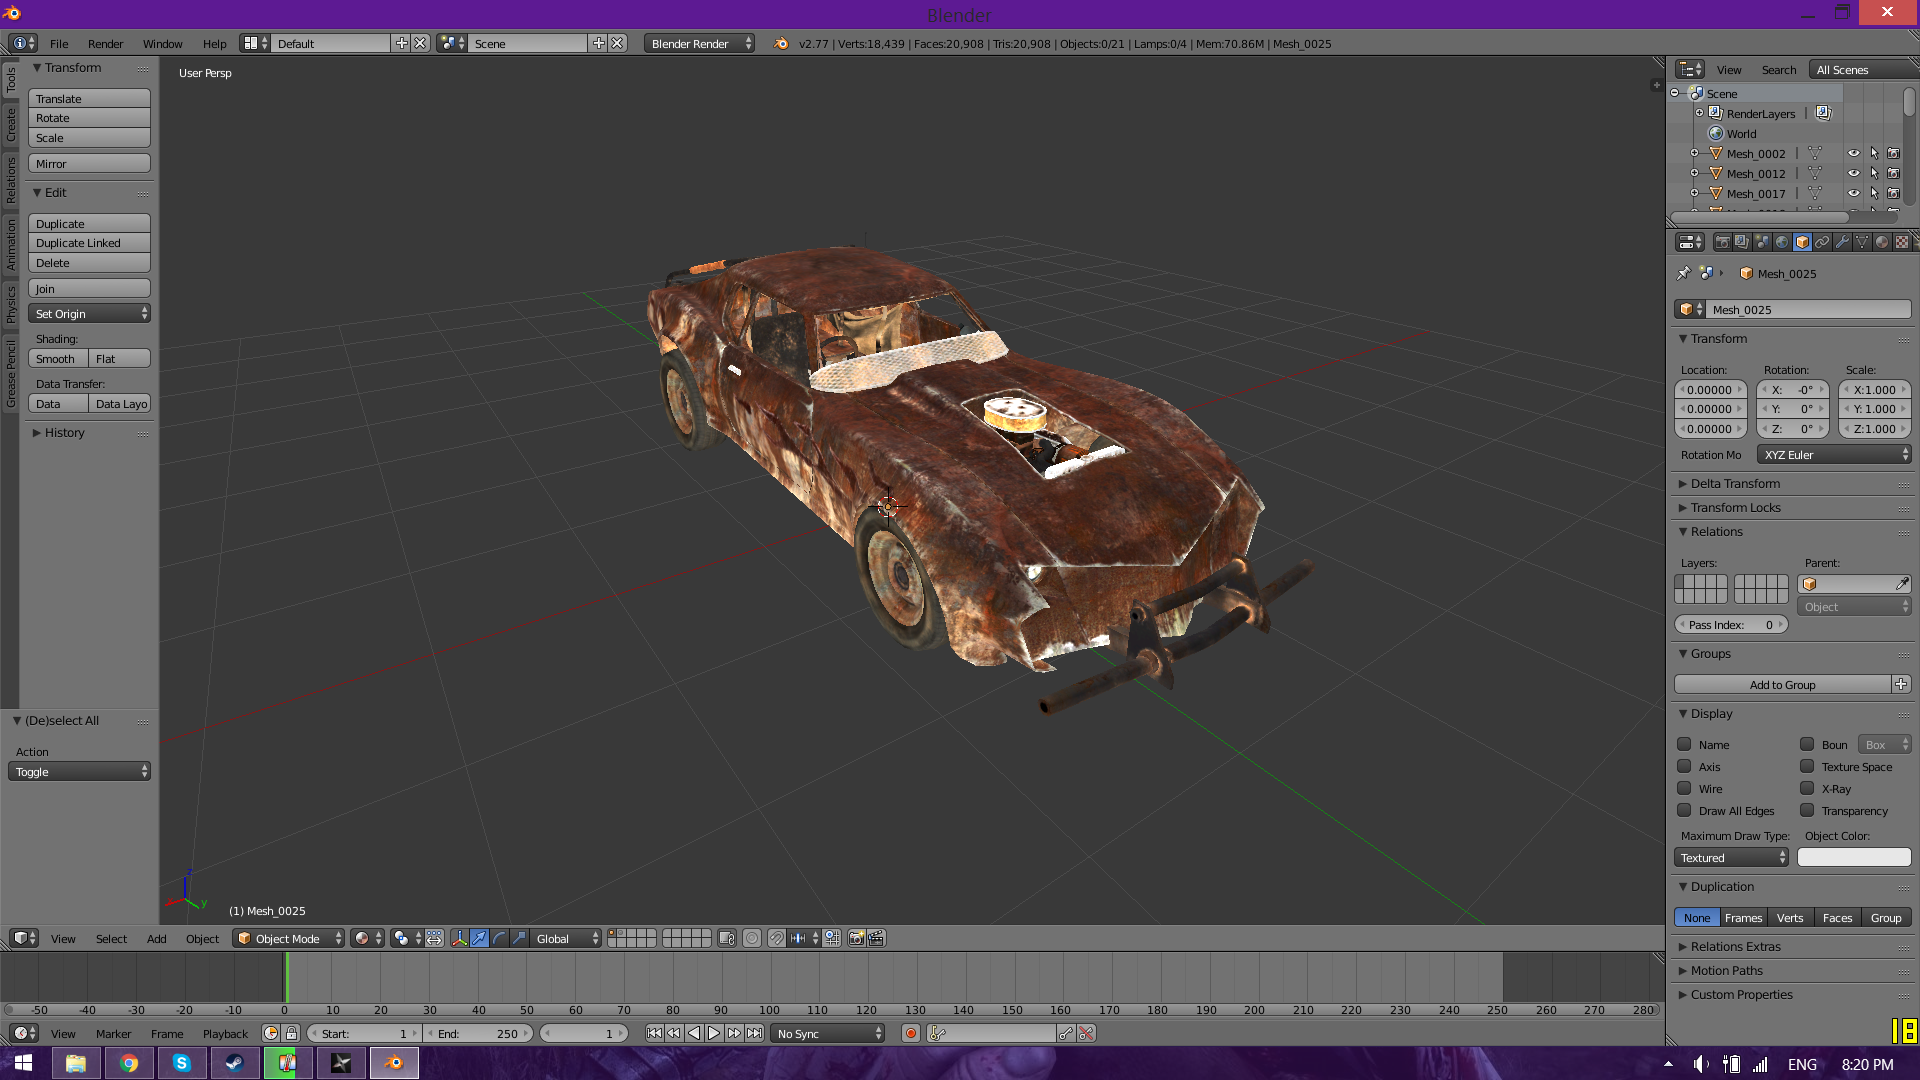1920x1080 pixels.
Task: Click the Add to Group button
Action: pos(1782,685)
